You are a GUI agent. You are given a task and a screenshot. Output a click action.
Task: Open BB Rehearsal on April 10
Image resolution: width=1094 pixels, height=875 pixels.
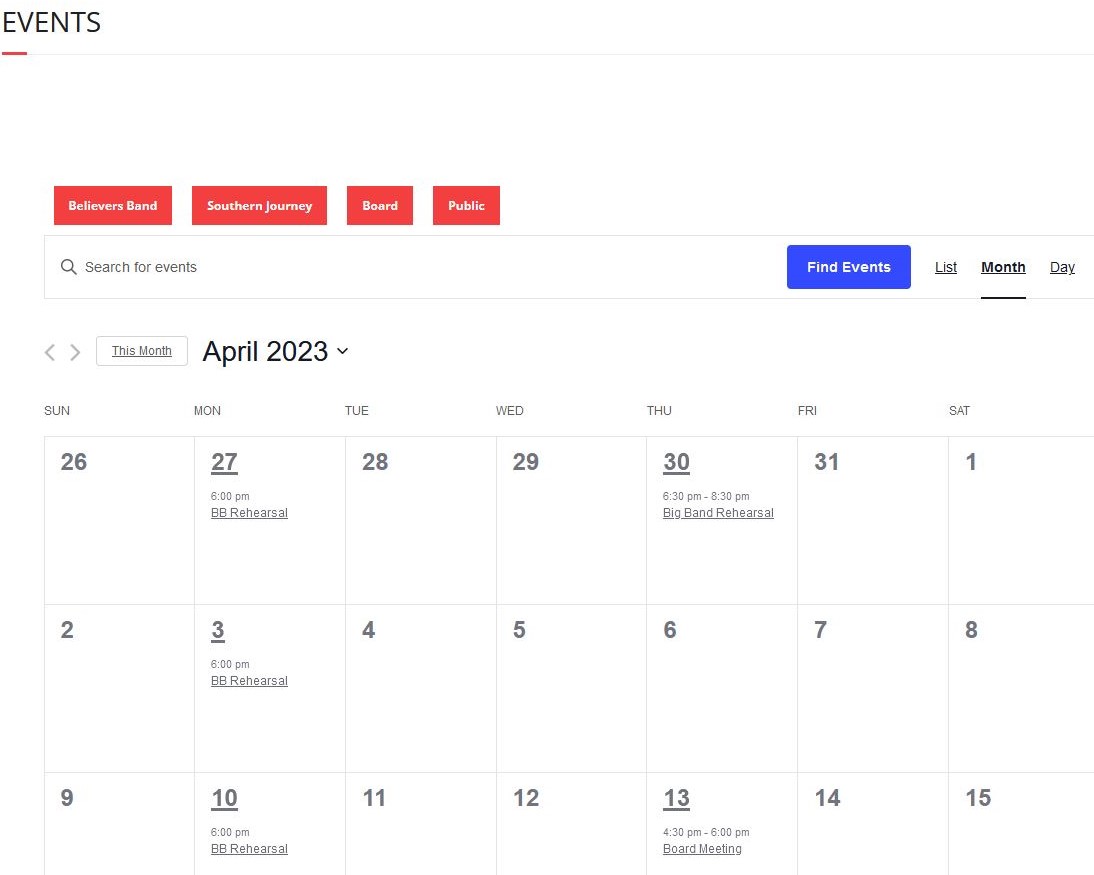(249, 849)
